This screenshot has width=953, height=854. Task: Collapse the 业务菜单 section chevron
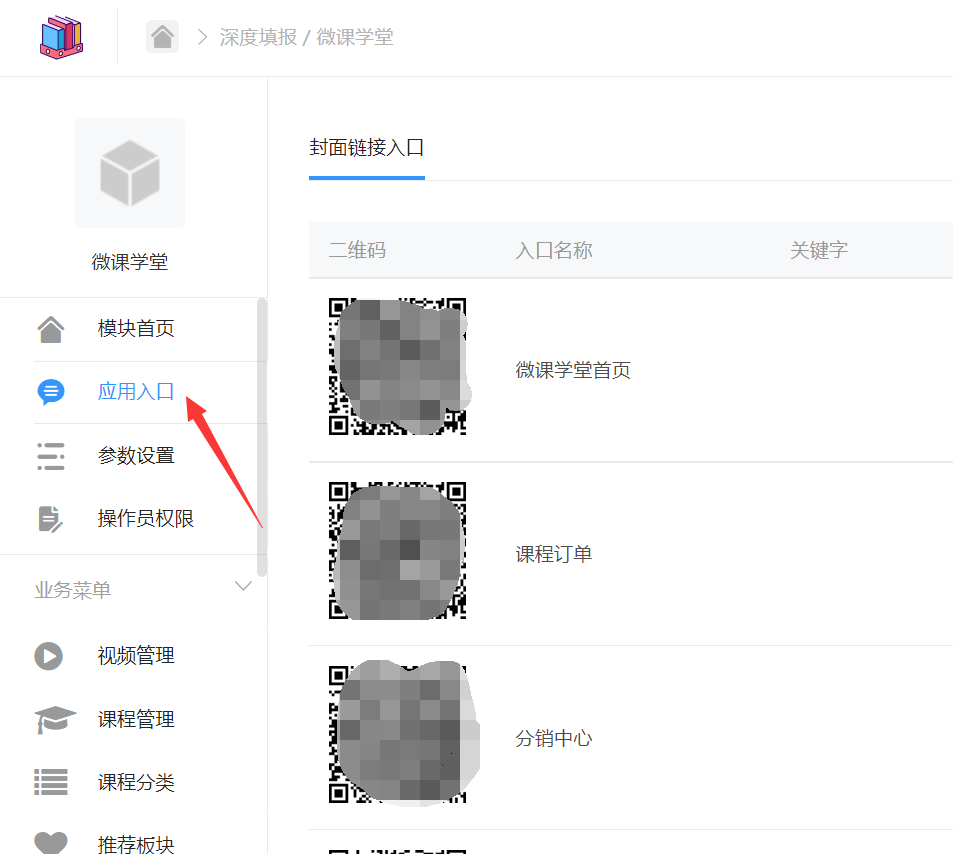pyautogui.click(x=243, y=587)
